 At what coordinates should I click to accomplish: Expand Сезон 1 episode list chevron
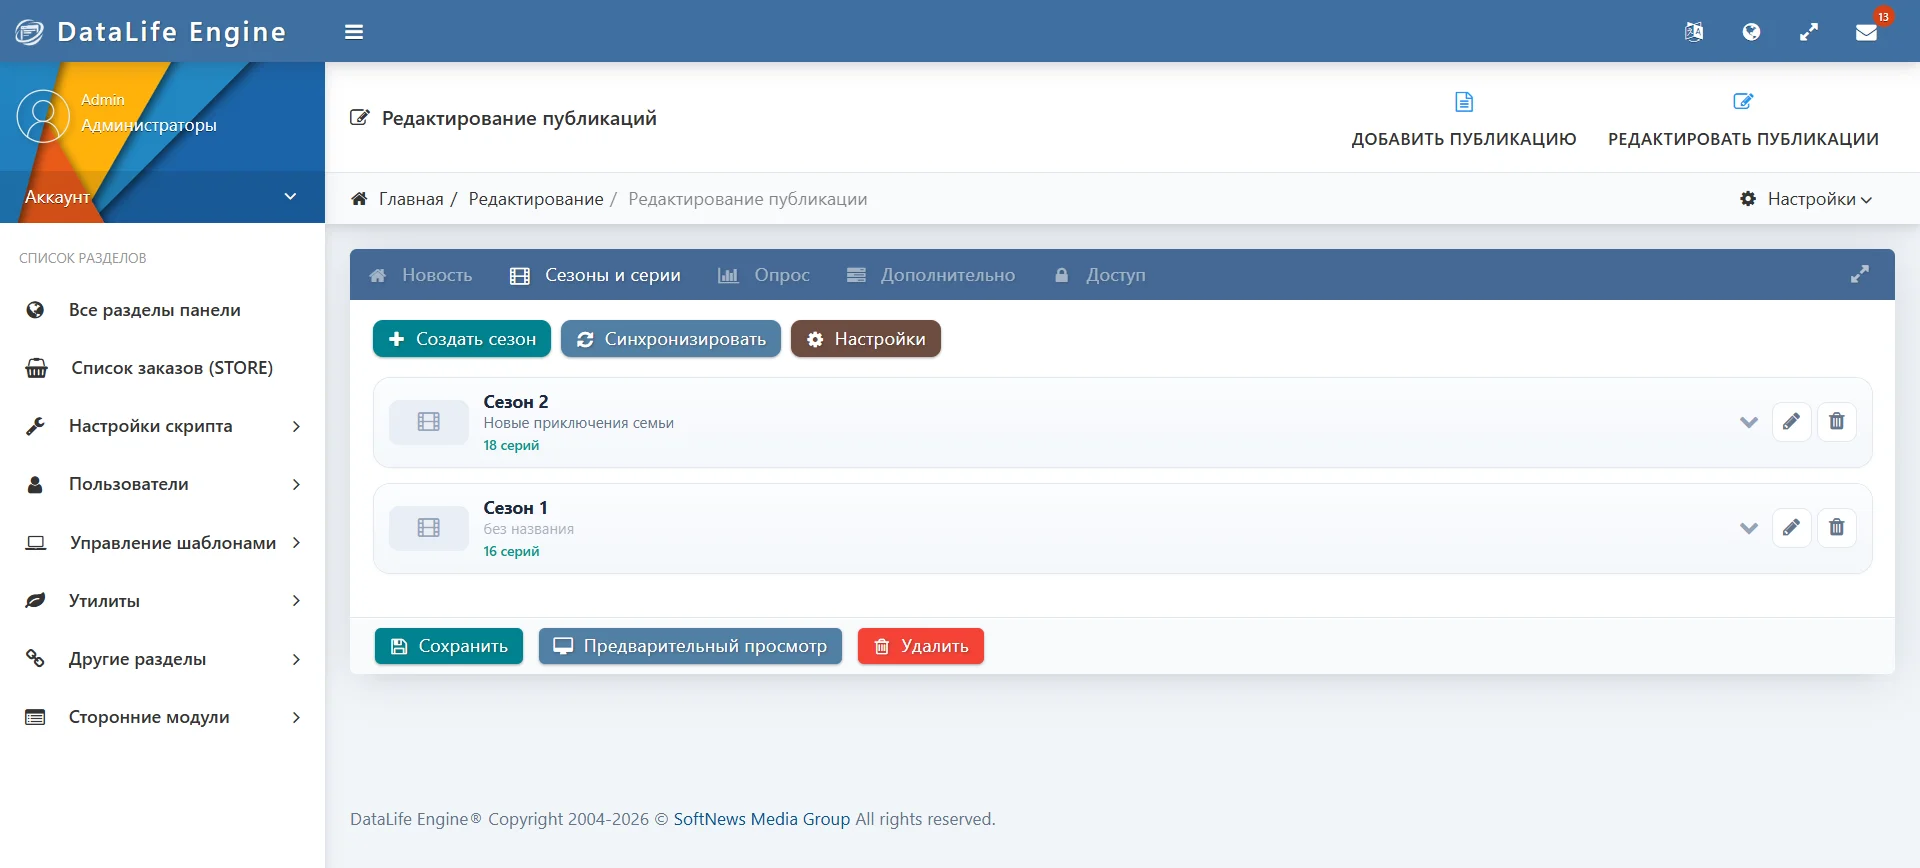point(1748,528)
